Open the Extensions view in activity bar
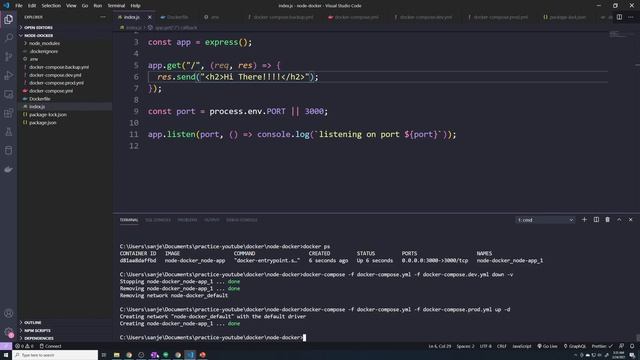The width and height of the screenshot is (640, 360). [8, 113]
